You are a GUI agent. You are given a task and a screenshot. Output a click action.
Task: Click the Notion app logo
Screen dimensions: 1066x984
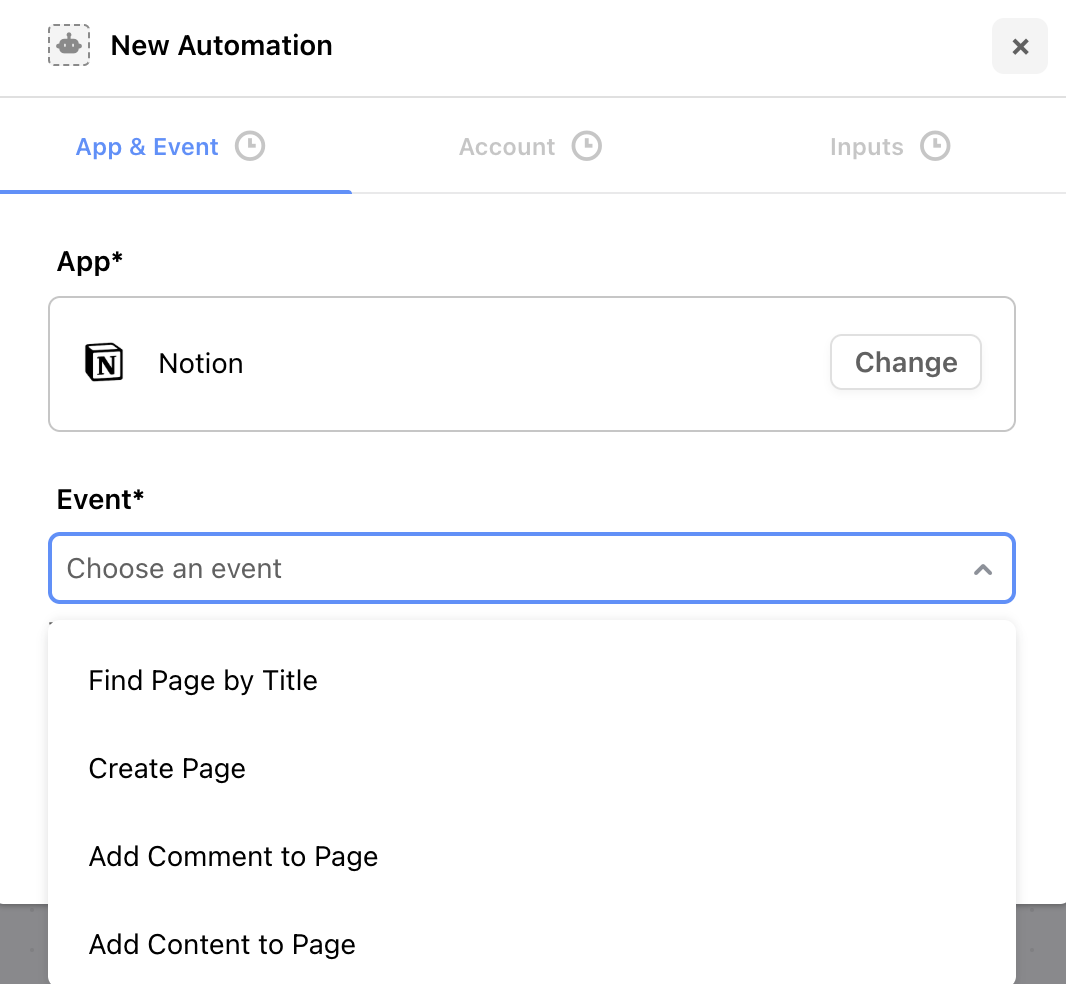click(104, 362)
